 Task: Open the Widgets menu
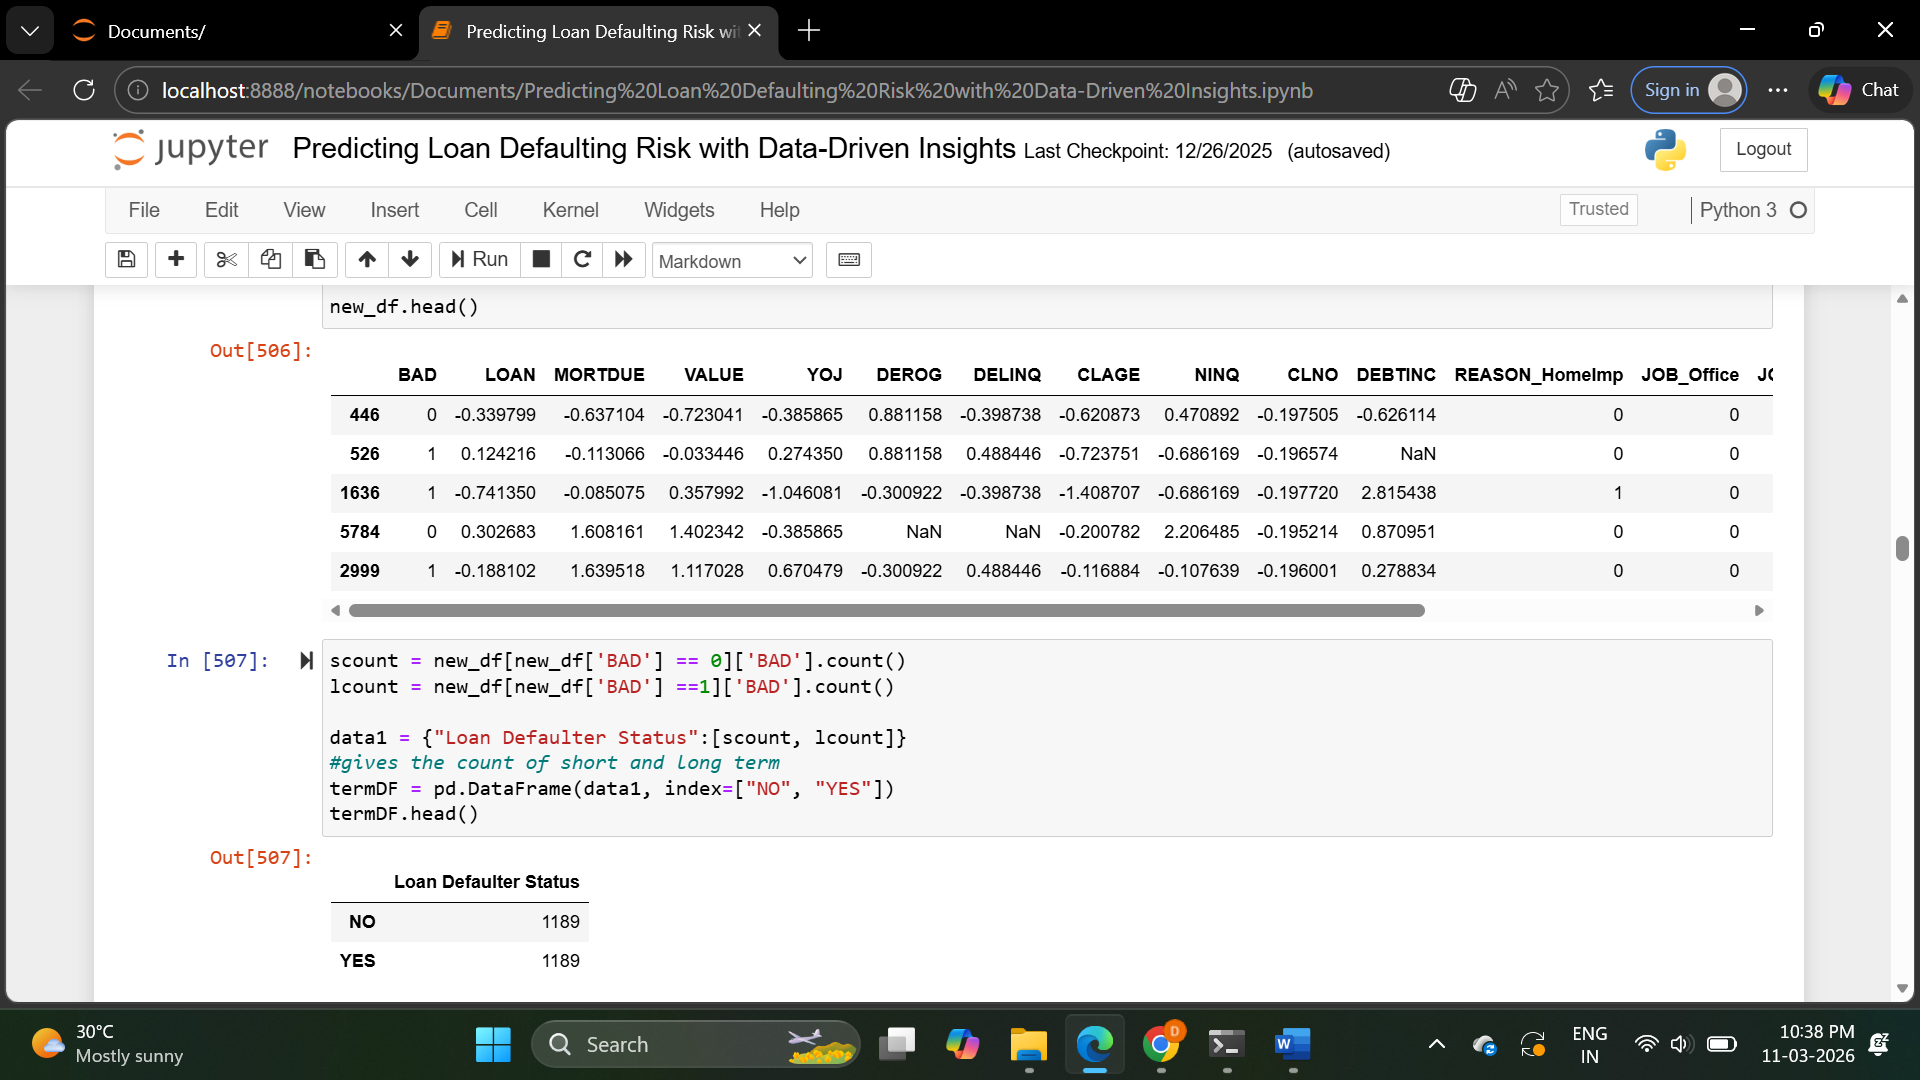coord(679,210)
